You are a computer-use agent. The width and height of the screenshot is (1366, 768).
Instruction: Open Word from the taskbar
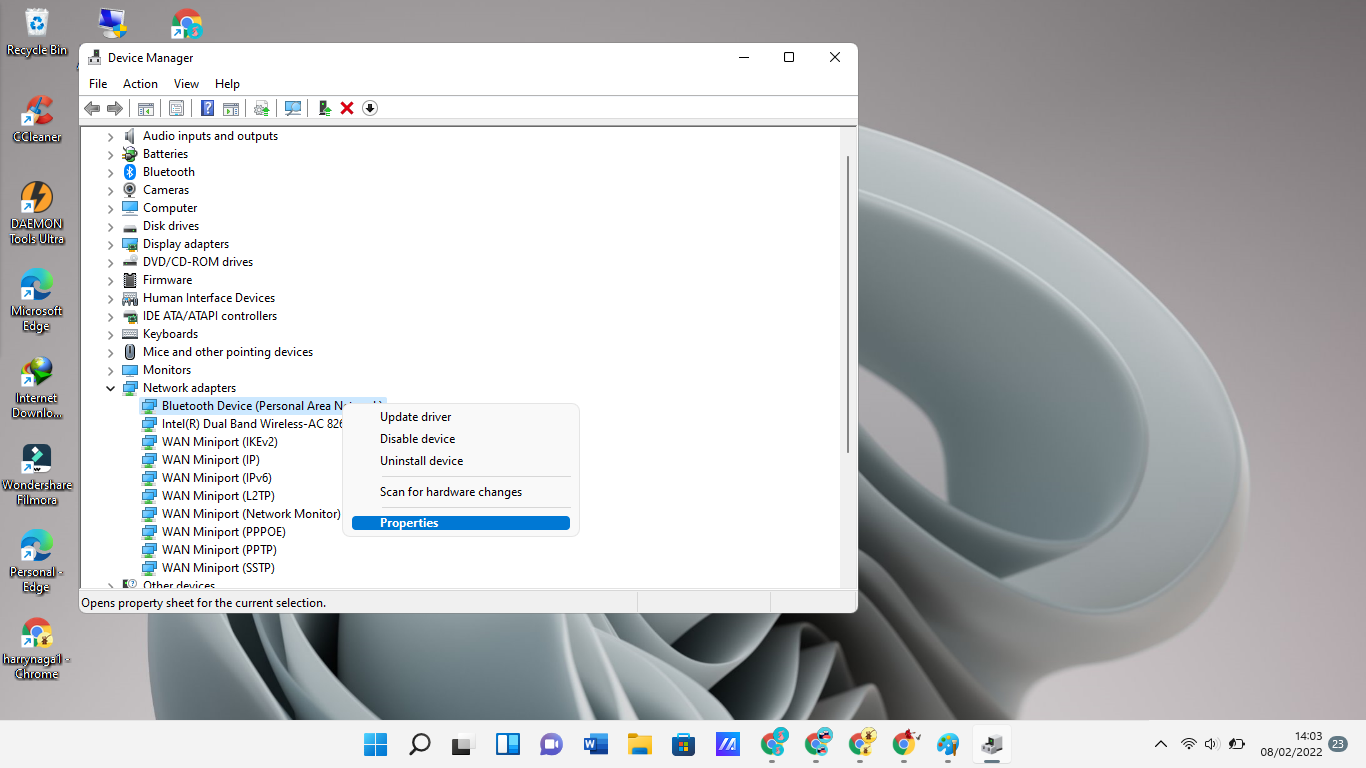click(596, 744)
